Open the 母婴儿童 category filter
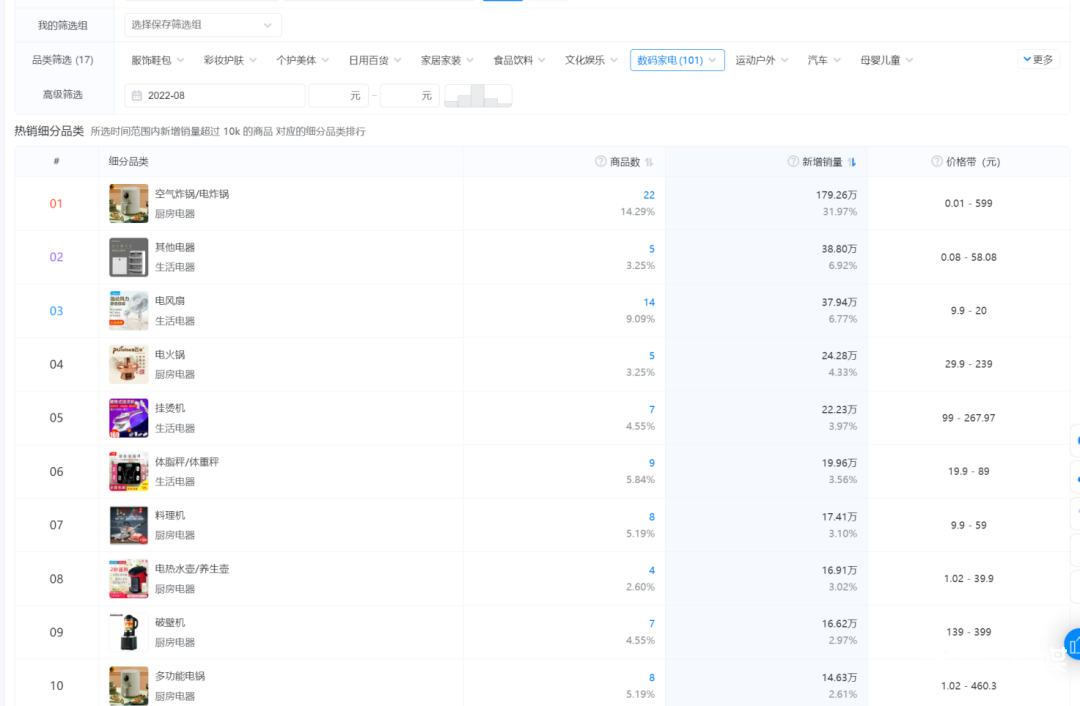The width and height of the screenshot is (1080, 706). click(886, 60)
